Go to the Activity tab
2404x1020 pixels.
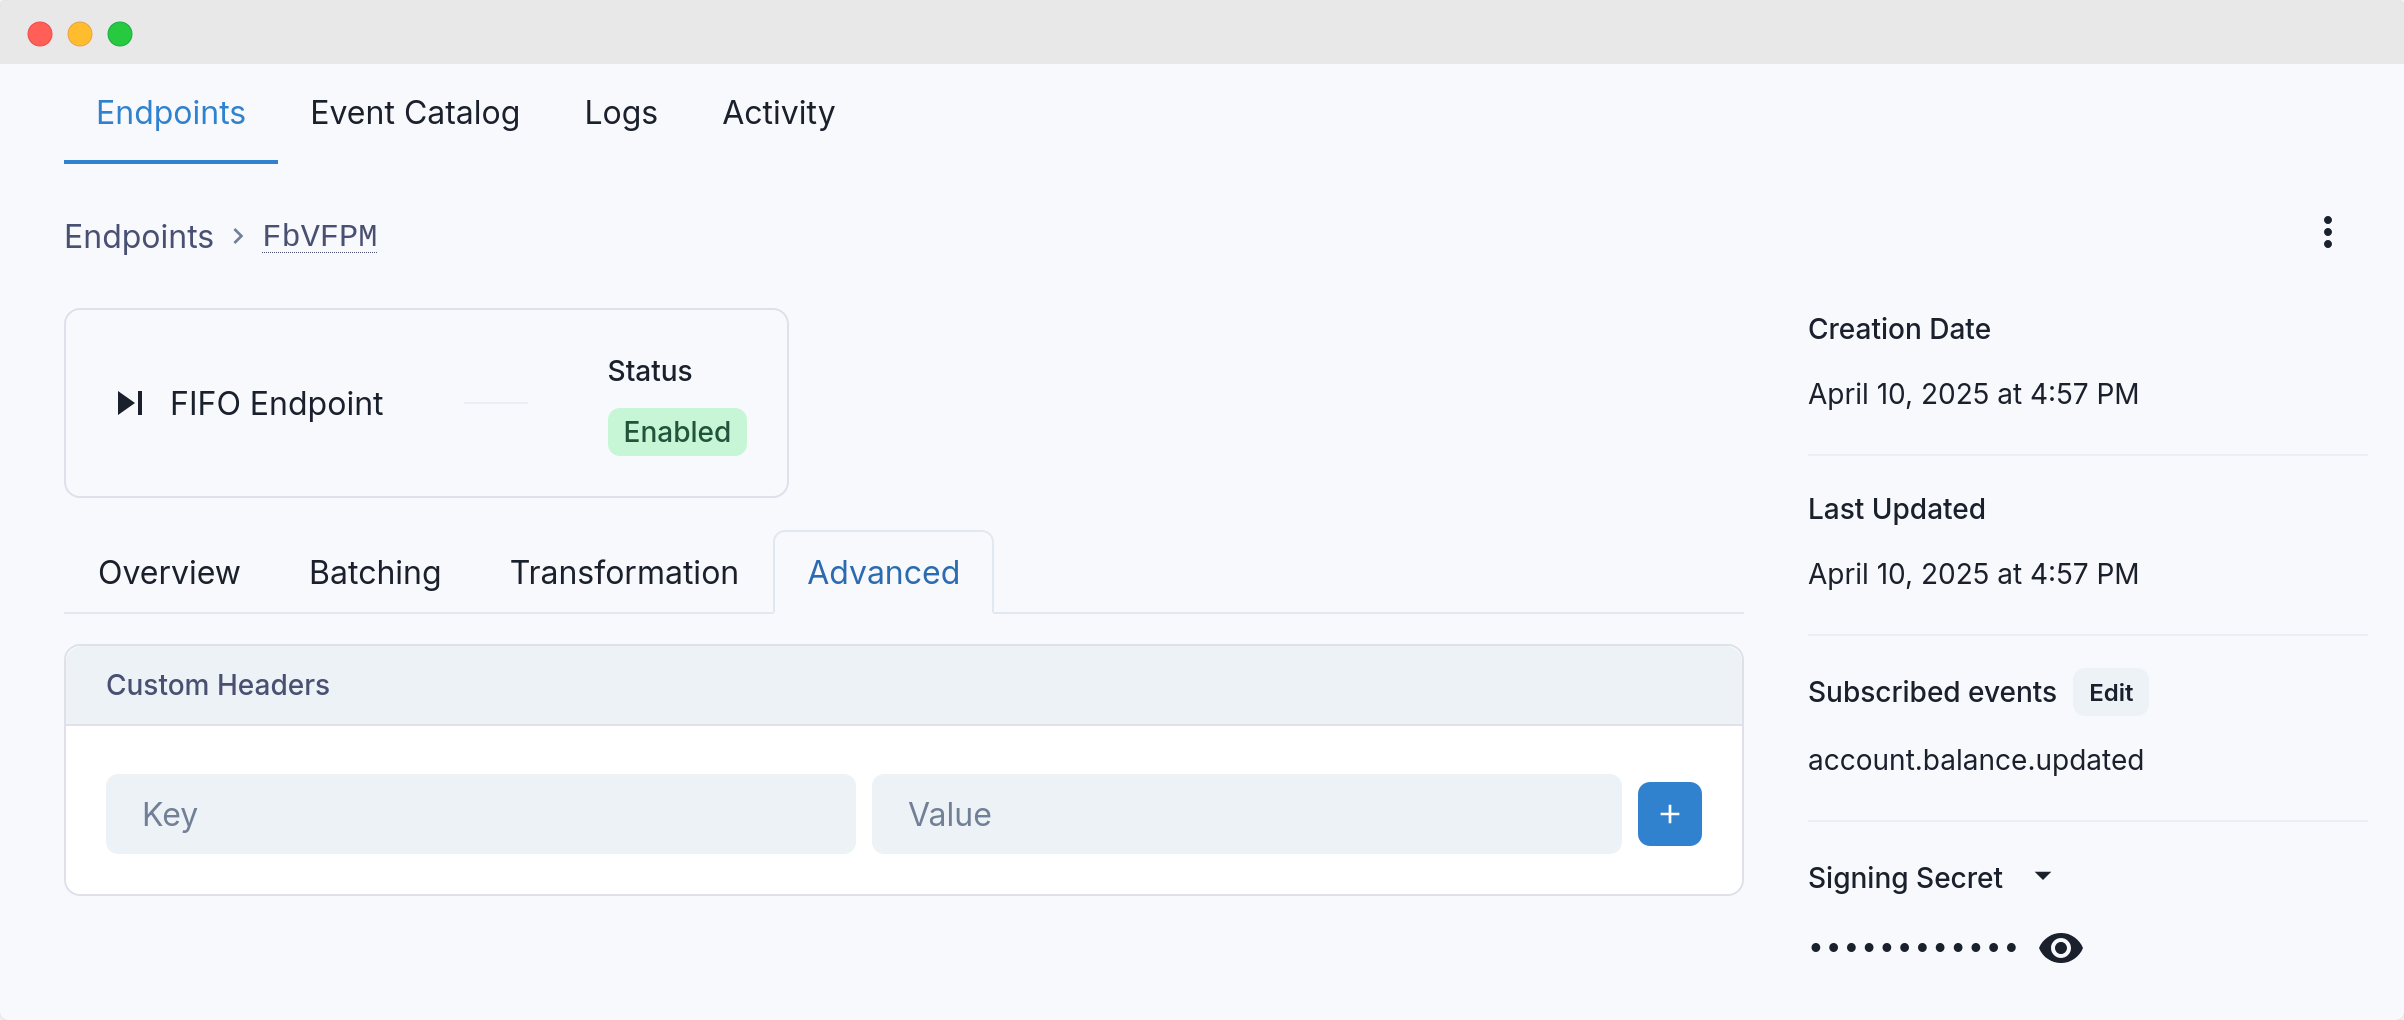pos(778,113)
